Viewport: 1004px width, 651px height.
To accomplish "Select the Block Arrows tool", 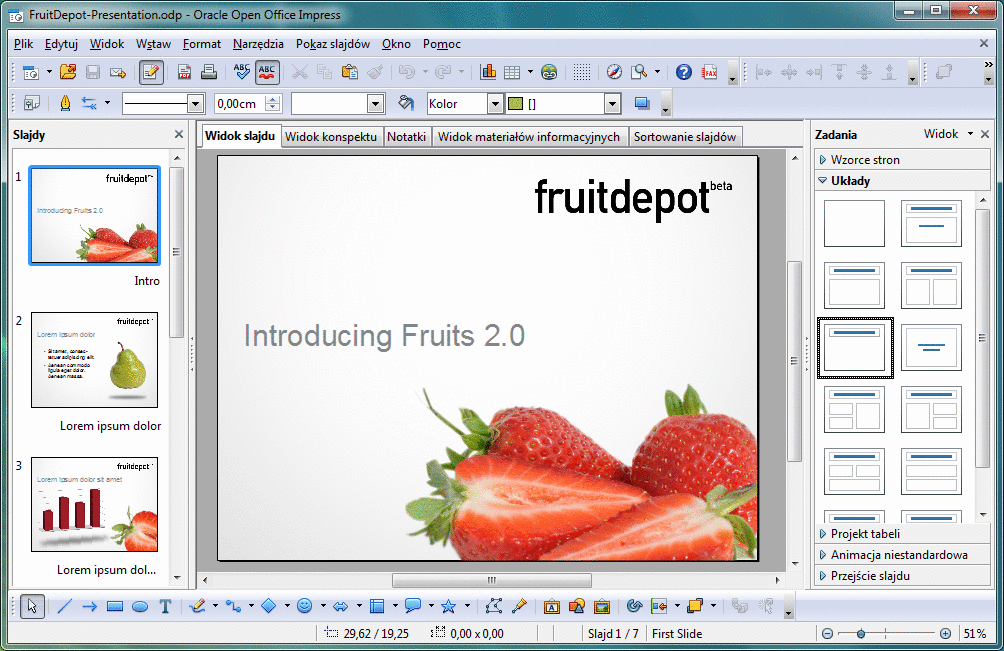I will [341, 606].
